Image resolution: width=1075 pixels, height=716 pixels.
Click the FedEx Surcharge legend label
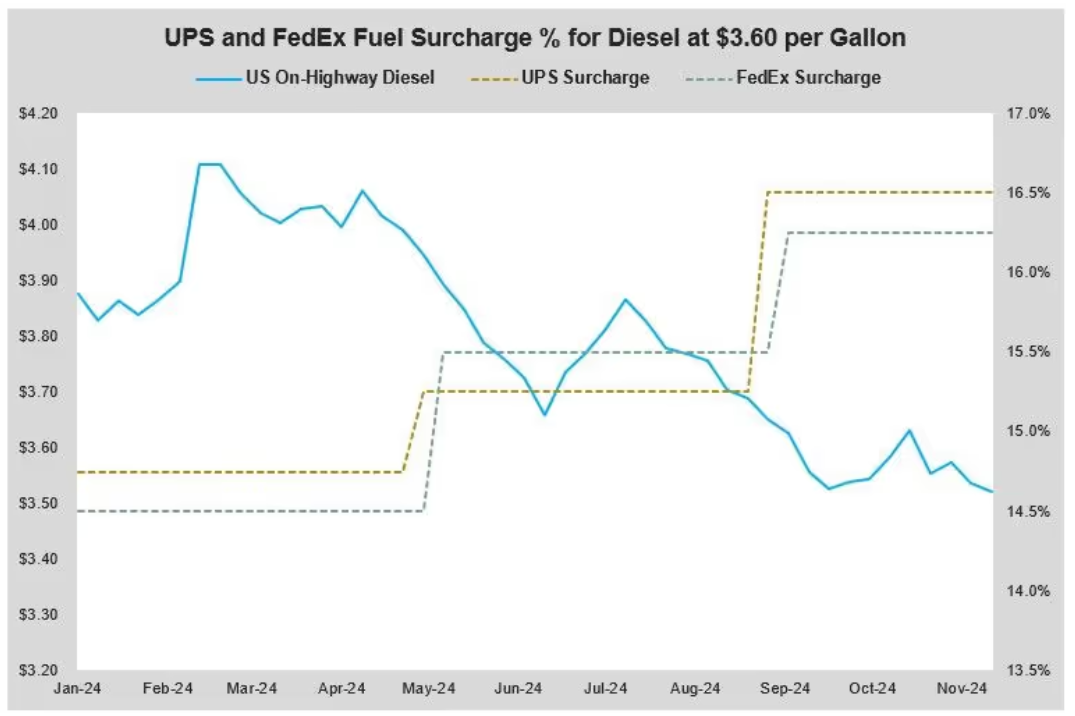click(808, 77)
